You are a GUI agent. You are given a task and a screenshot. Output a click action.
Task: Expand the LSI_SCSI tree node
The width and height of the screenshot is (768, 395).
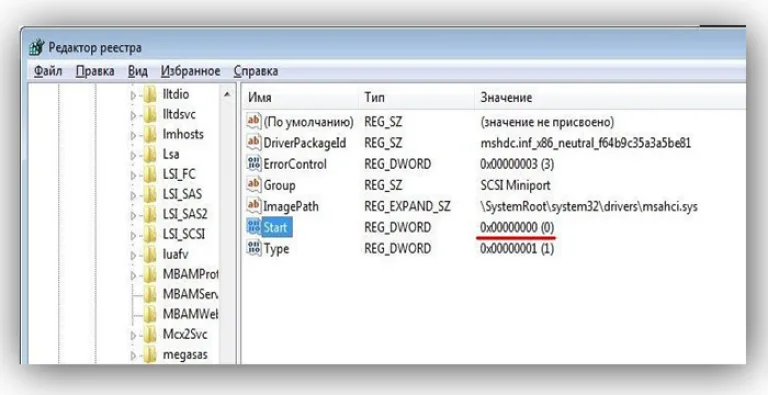pos(133,235)
